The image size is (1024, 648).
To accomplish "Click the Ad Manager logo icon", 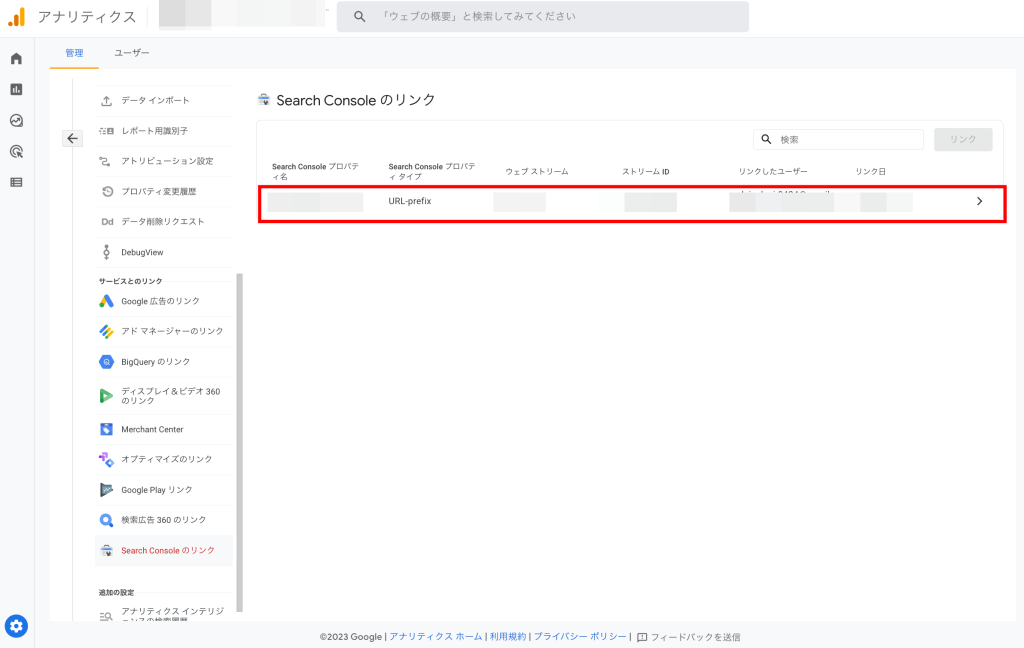I will (106, 331).
